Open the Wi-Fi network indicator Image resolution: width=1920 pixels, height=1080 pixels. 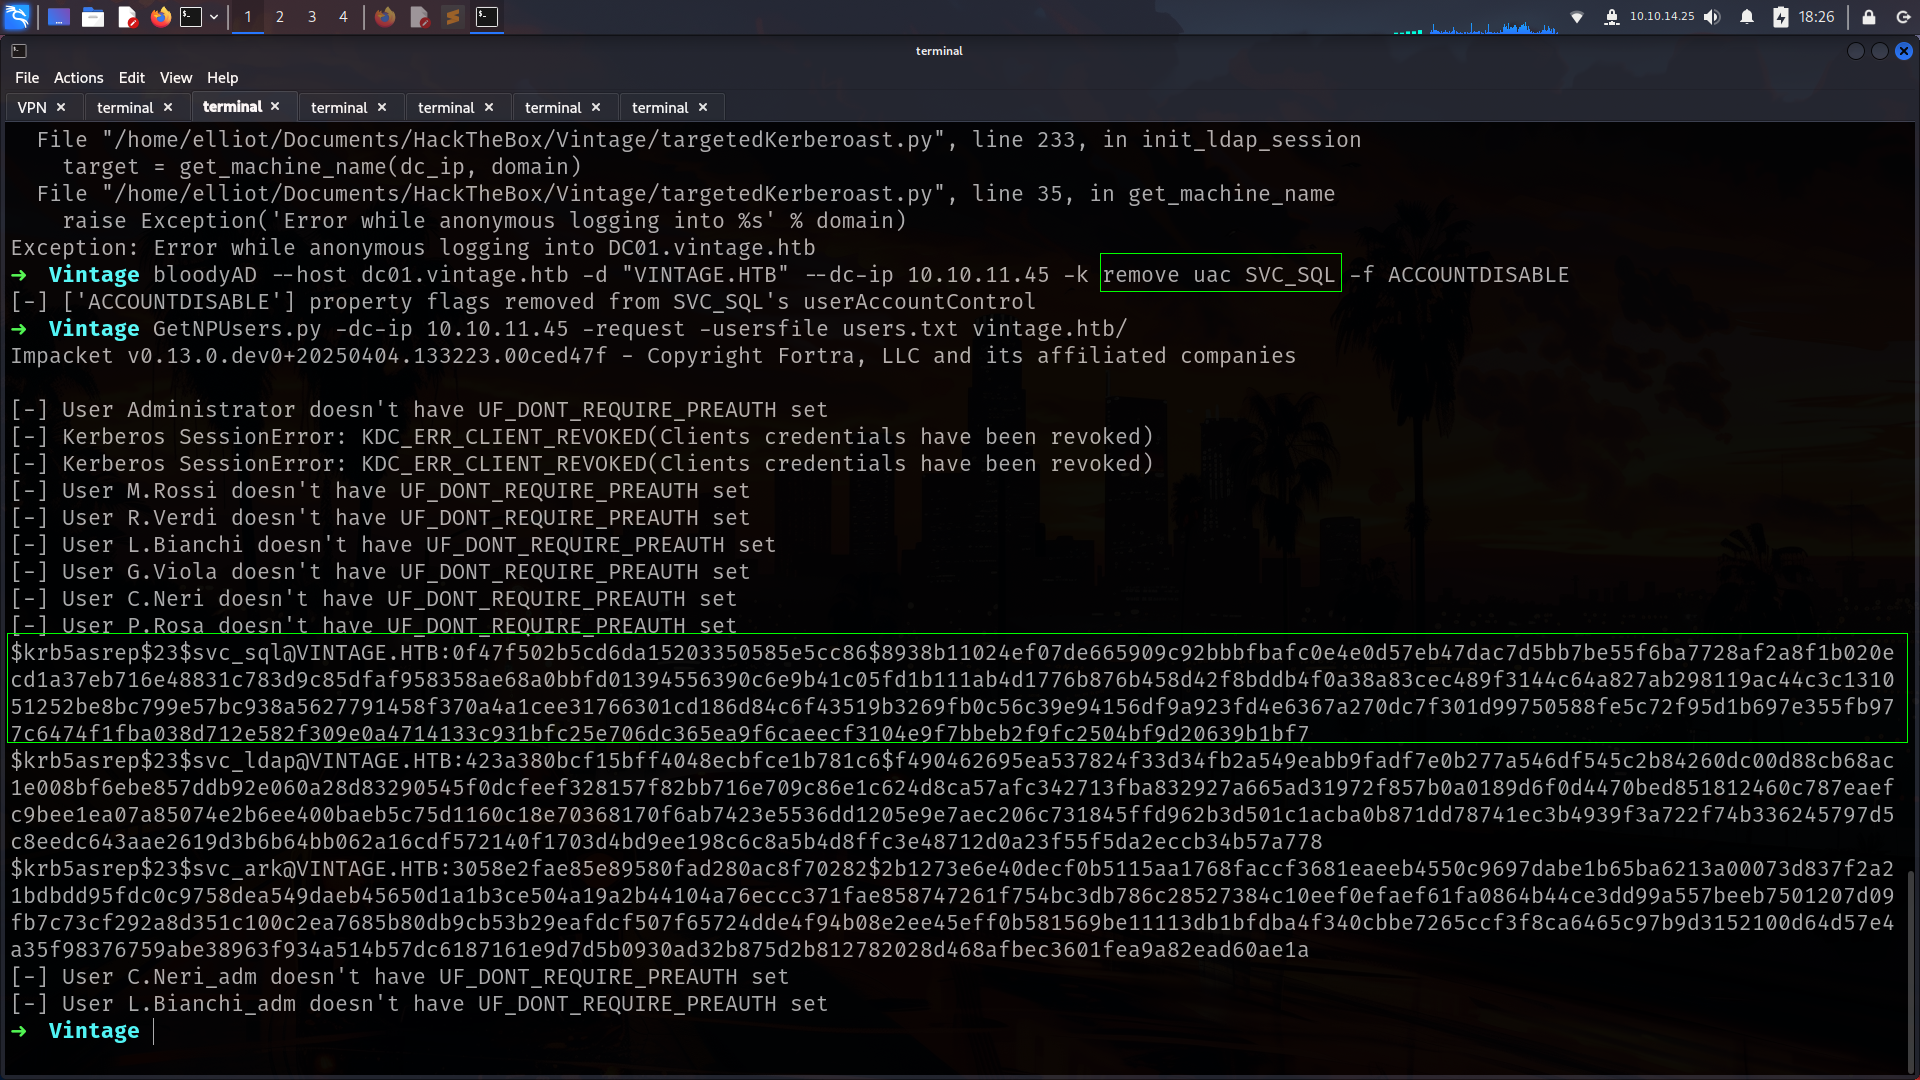[1577, 17]
